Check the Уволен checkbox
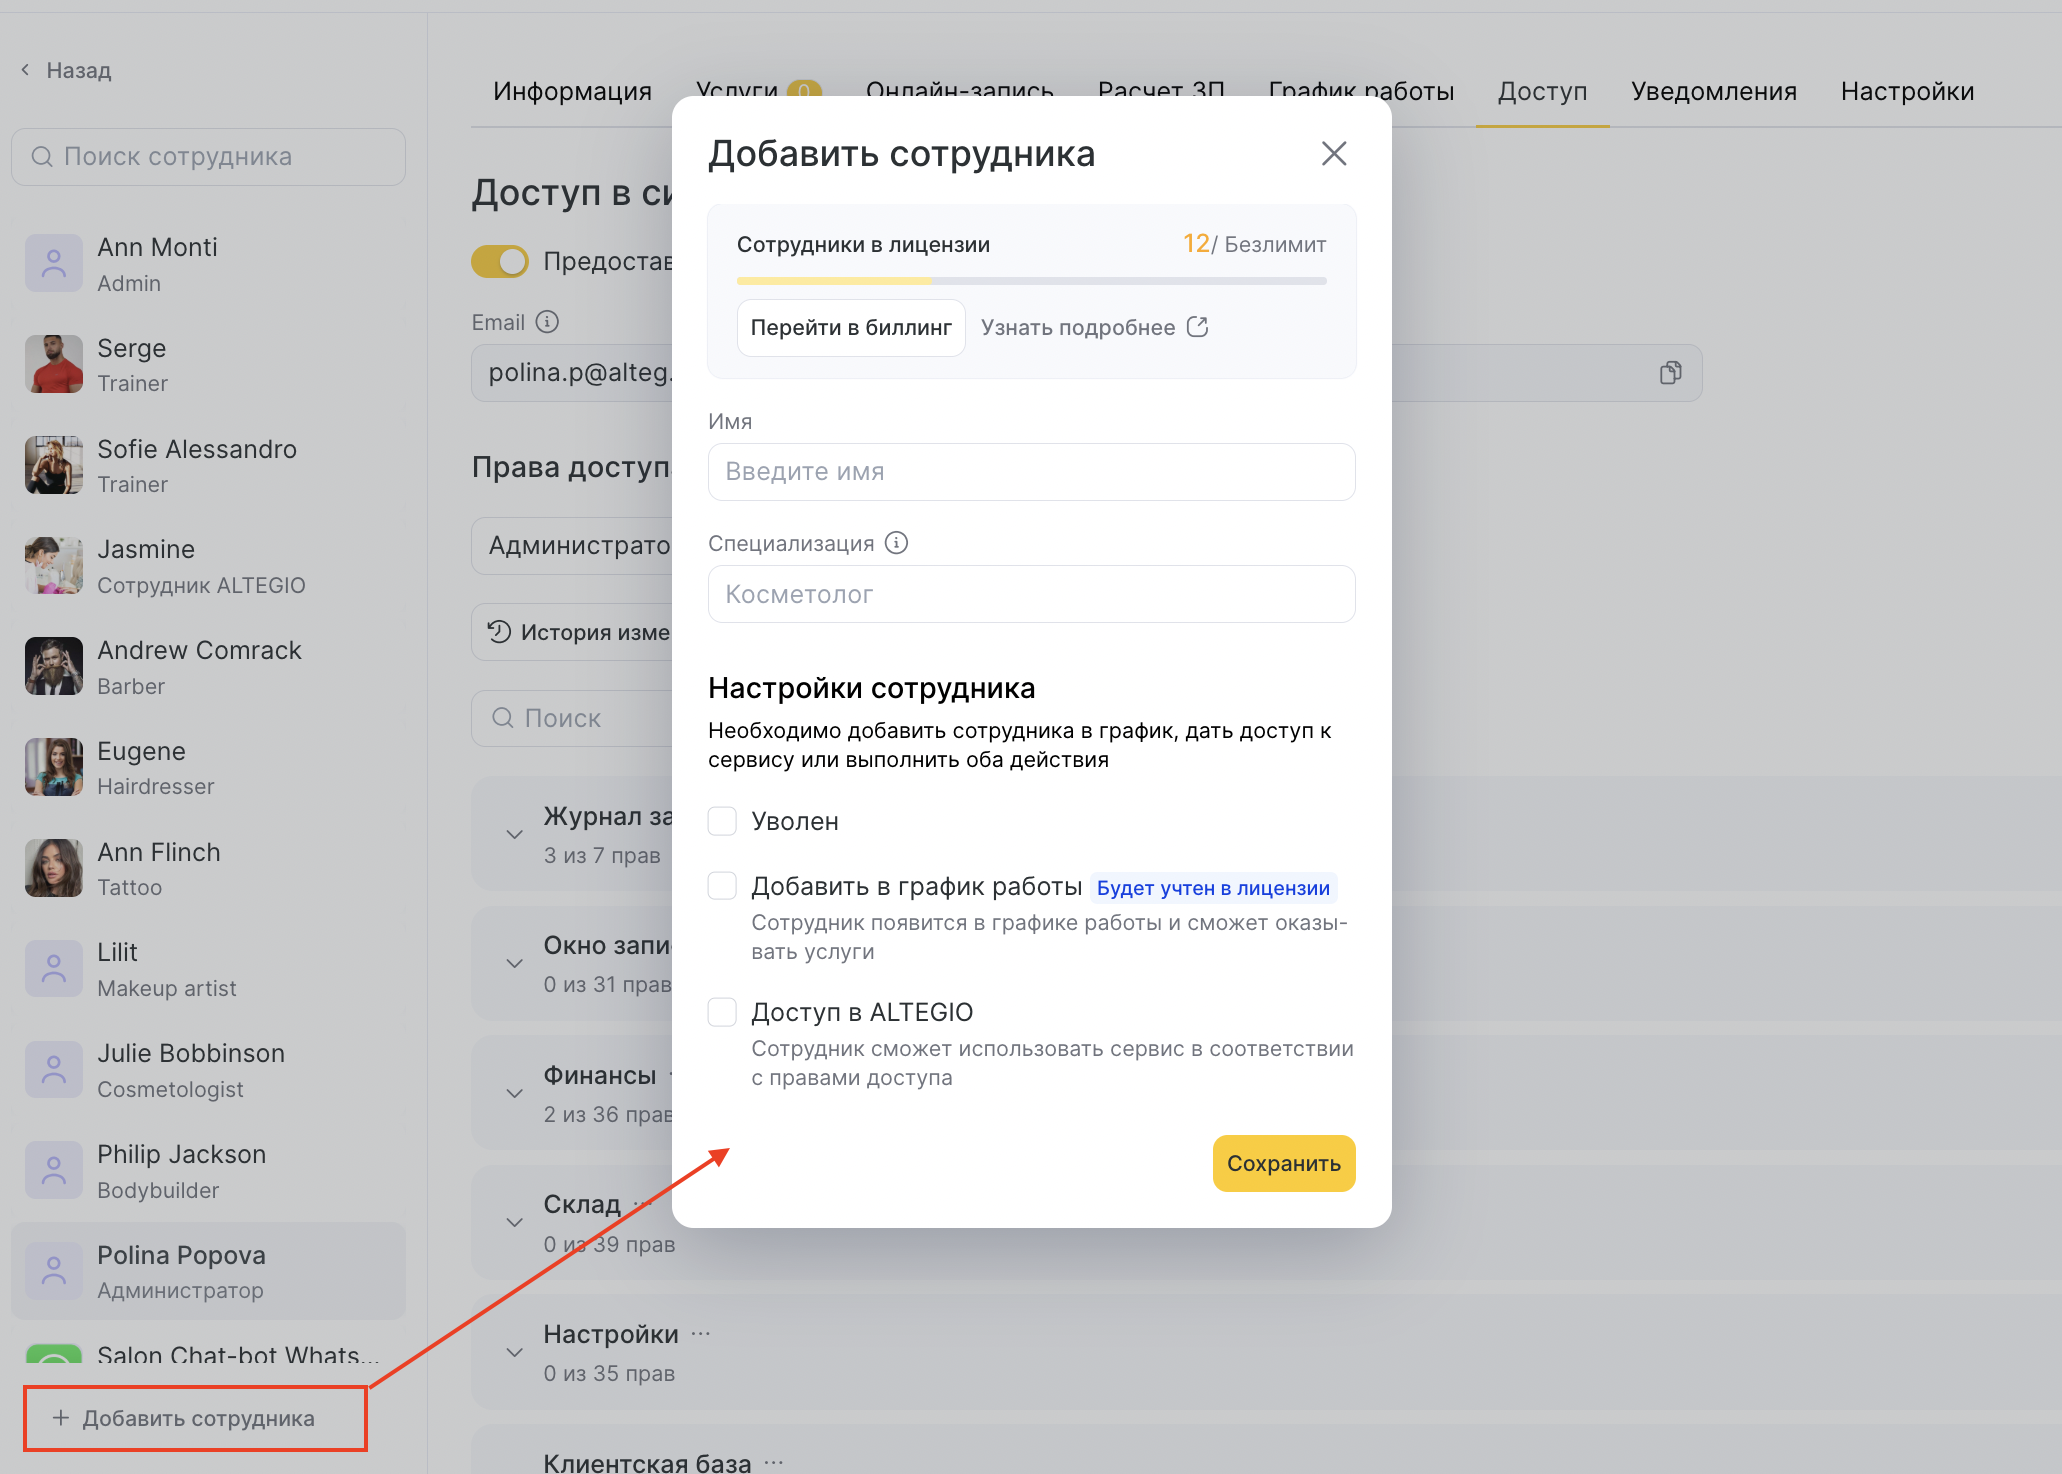2062x1474 pixels. tap(722, 821)
